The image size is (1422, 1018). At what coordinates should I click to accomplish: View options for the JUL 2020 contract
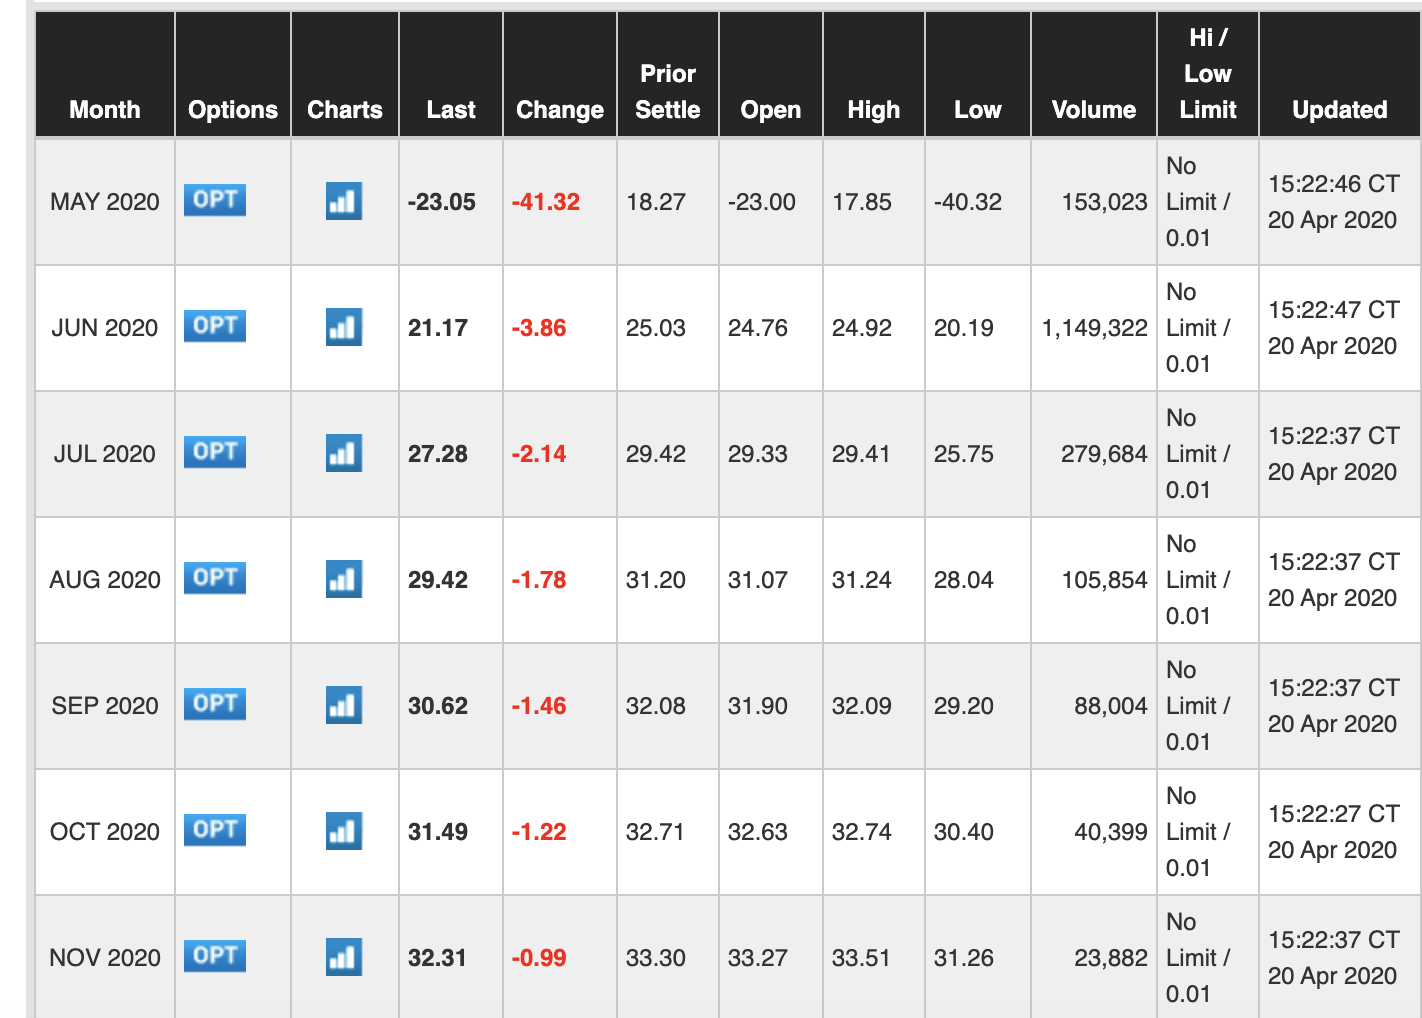pyautogui.click(x=215, y=452)
